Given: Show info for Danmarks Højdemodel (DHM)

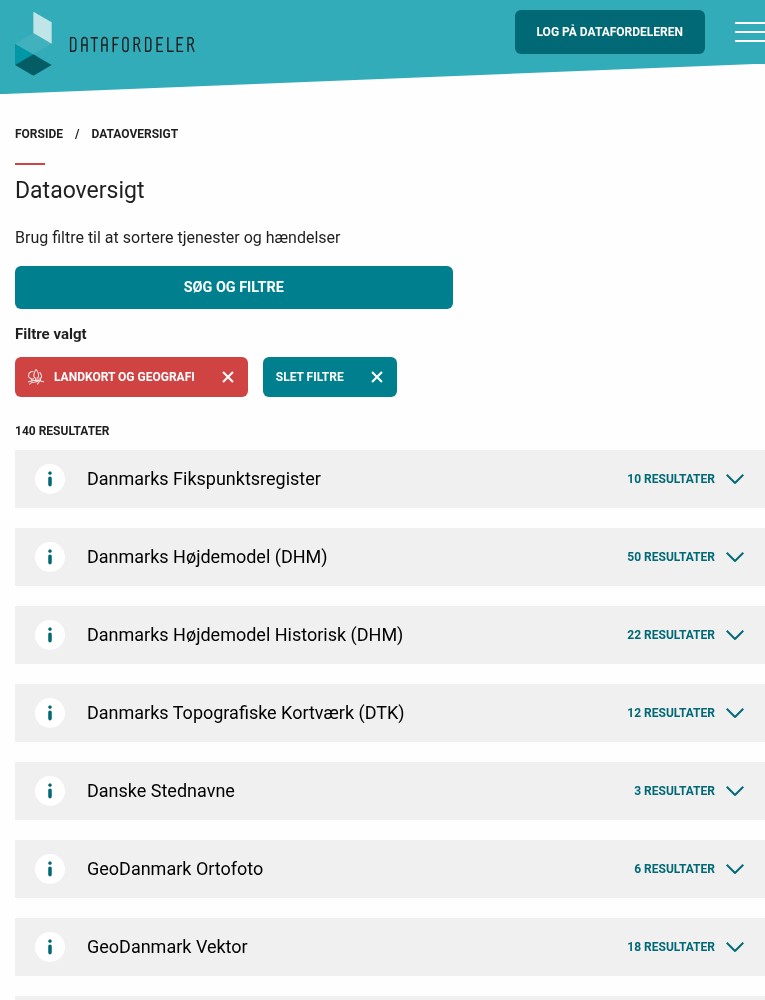Looking at the screenshot, I should 50,557.
